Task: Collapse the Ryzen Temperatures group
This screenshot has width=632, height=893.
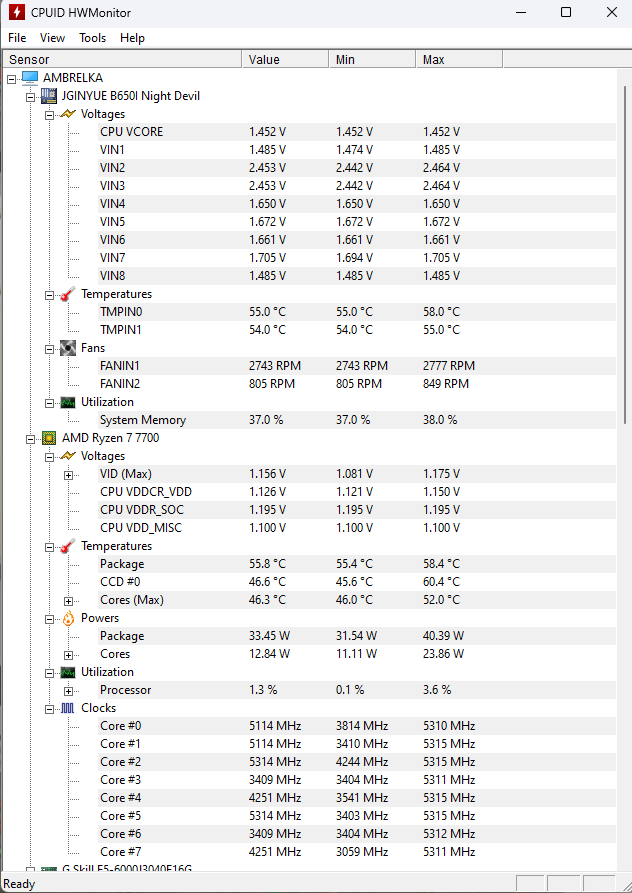Action: (x=50, y=547)
